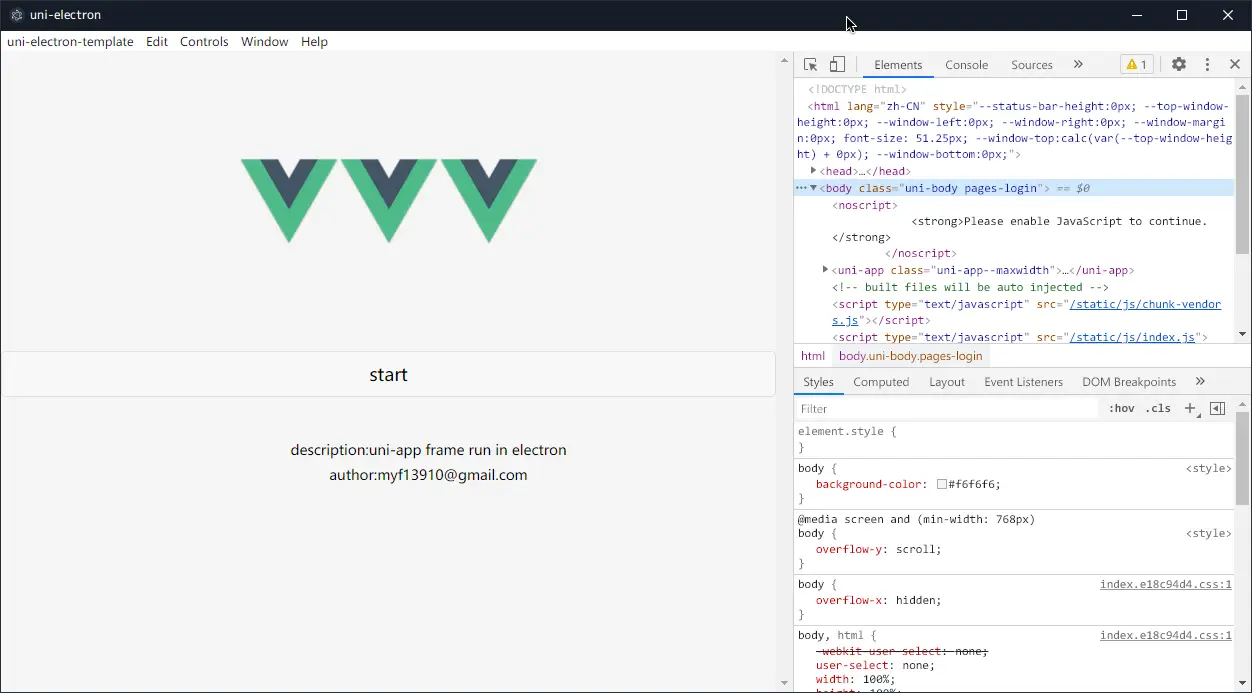The height and width of the screenshot is (693, 1252).
Task: Toggle the :hov element state panel
Action: tap(1122, 408)
